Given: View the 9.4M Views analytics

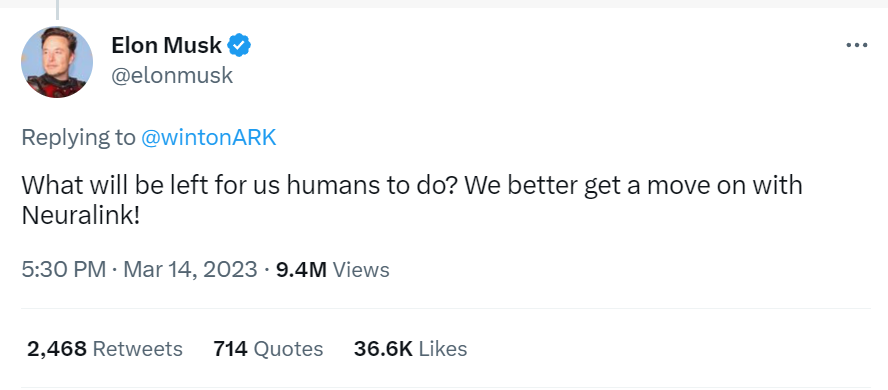Looking at the screenshot, I should point(332,269).
